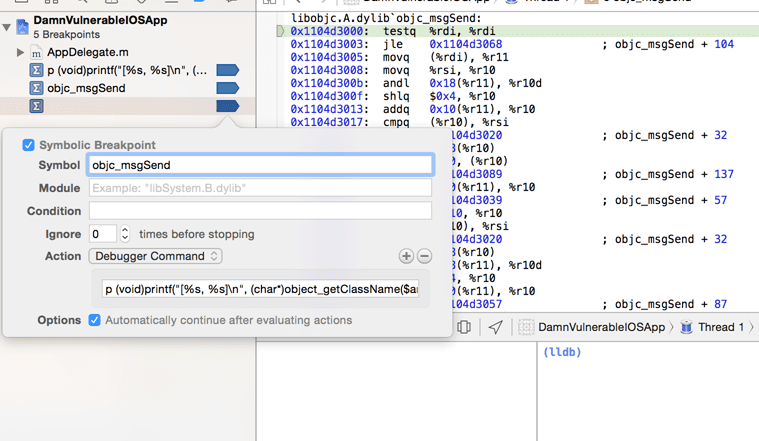Viewport: 759px width, 441px height.
Task: Click the Condition text field
Action: coord(260,211)
